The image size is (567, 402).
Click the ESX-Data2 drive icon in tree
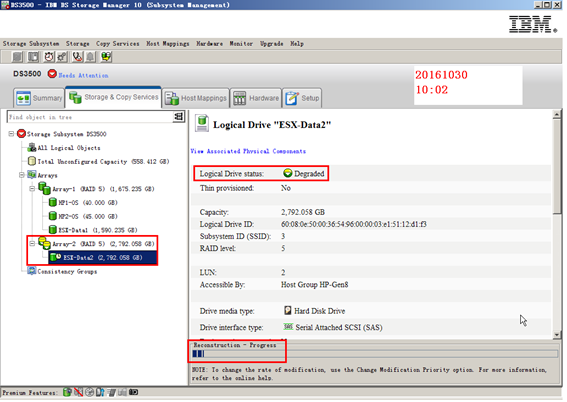click(55, 257)
